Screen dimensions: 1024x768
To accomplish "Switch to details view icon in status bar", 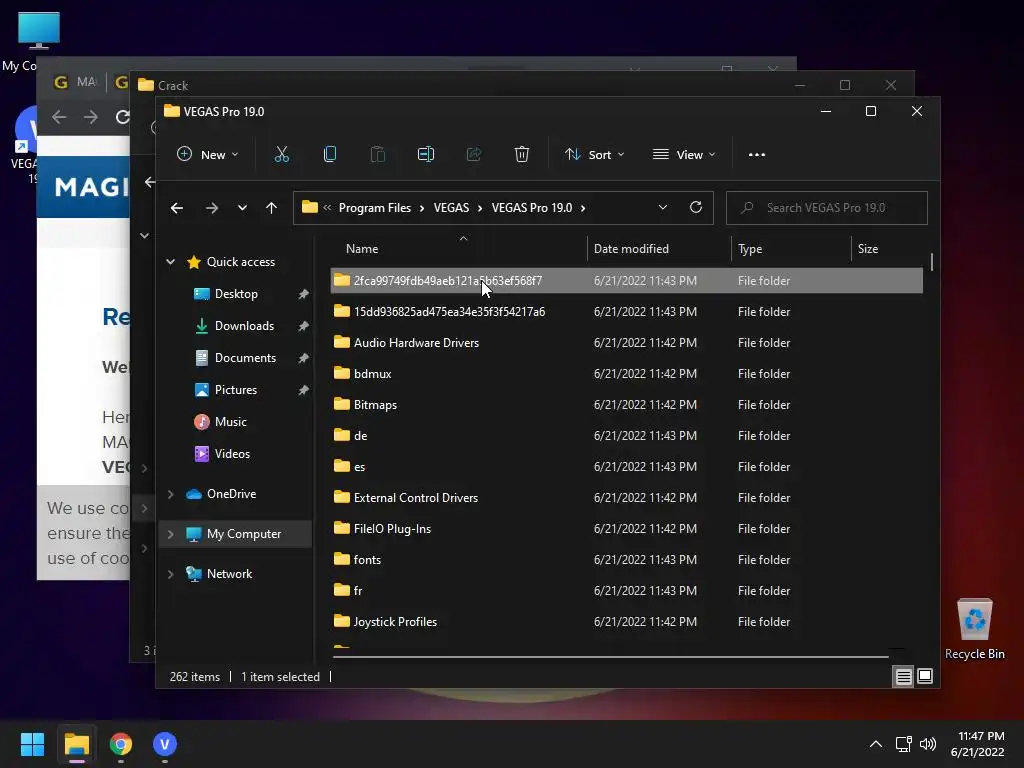I will (x=904, y=677).
